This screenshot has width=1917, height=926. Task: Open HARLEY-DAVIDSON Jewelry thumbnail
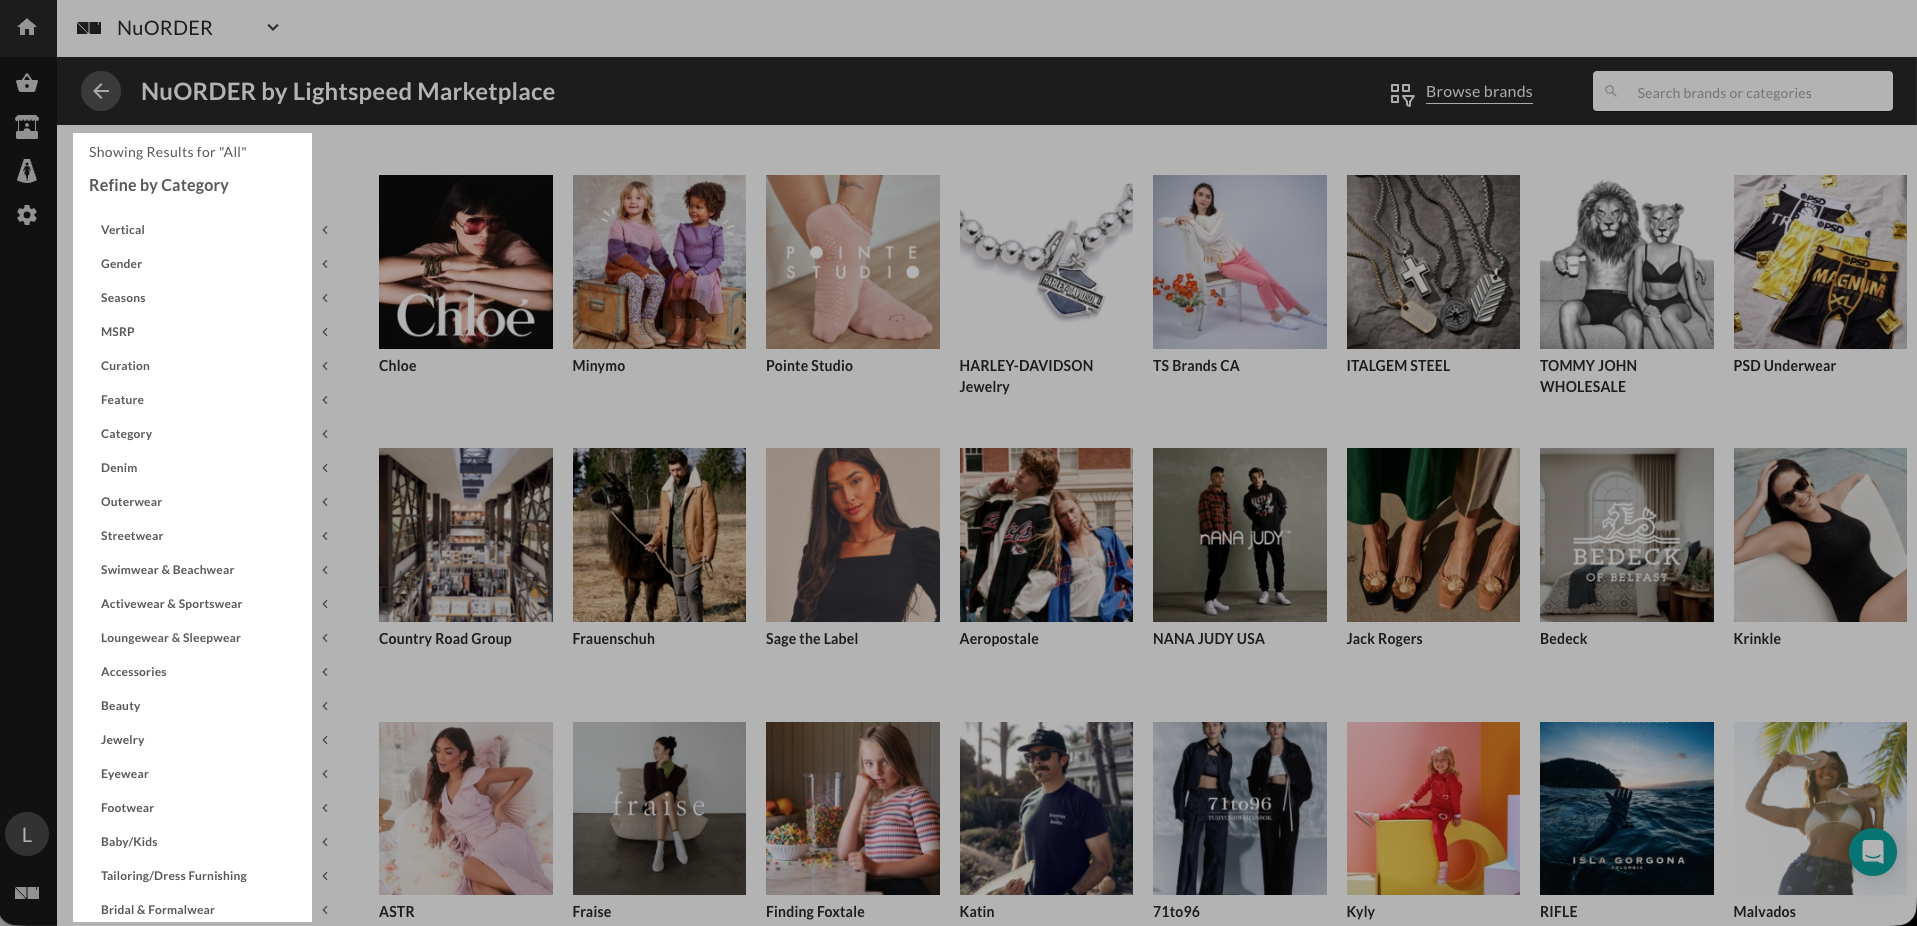click(1046, 262)
